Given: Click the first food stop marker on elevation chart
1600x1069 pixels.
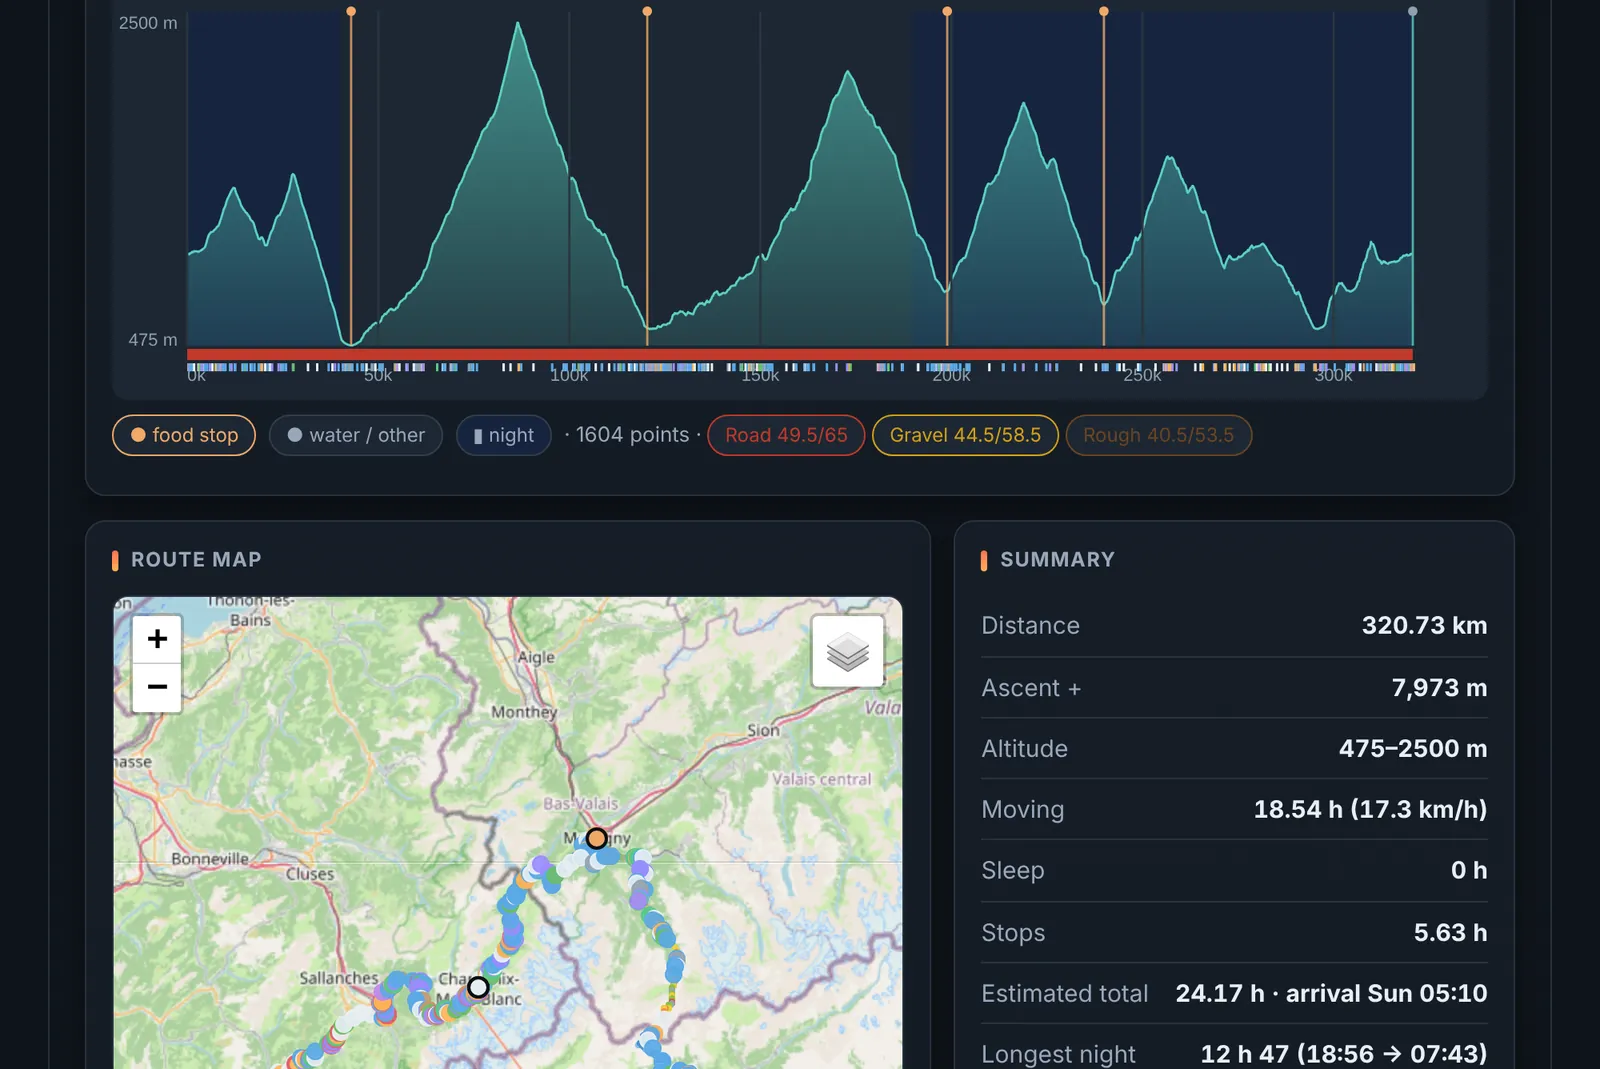Looking at the screenshot, I should tap(351, 11).
